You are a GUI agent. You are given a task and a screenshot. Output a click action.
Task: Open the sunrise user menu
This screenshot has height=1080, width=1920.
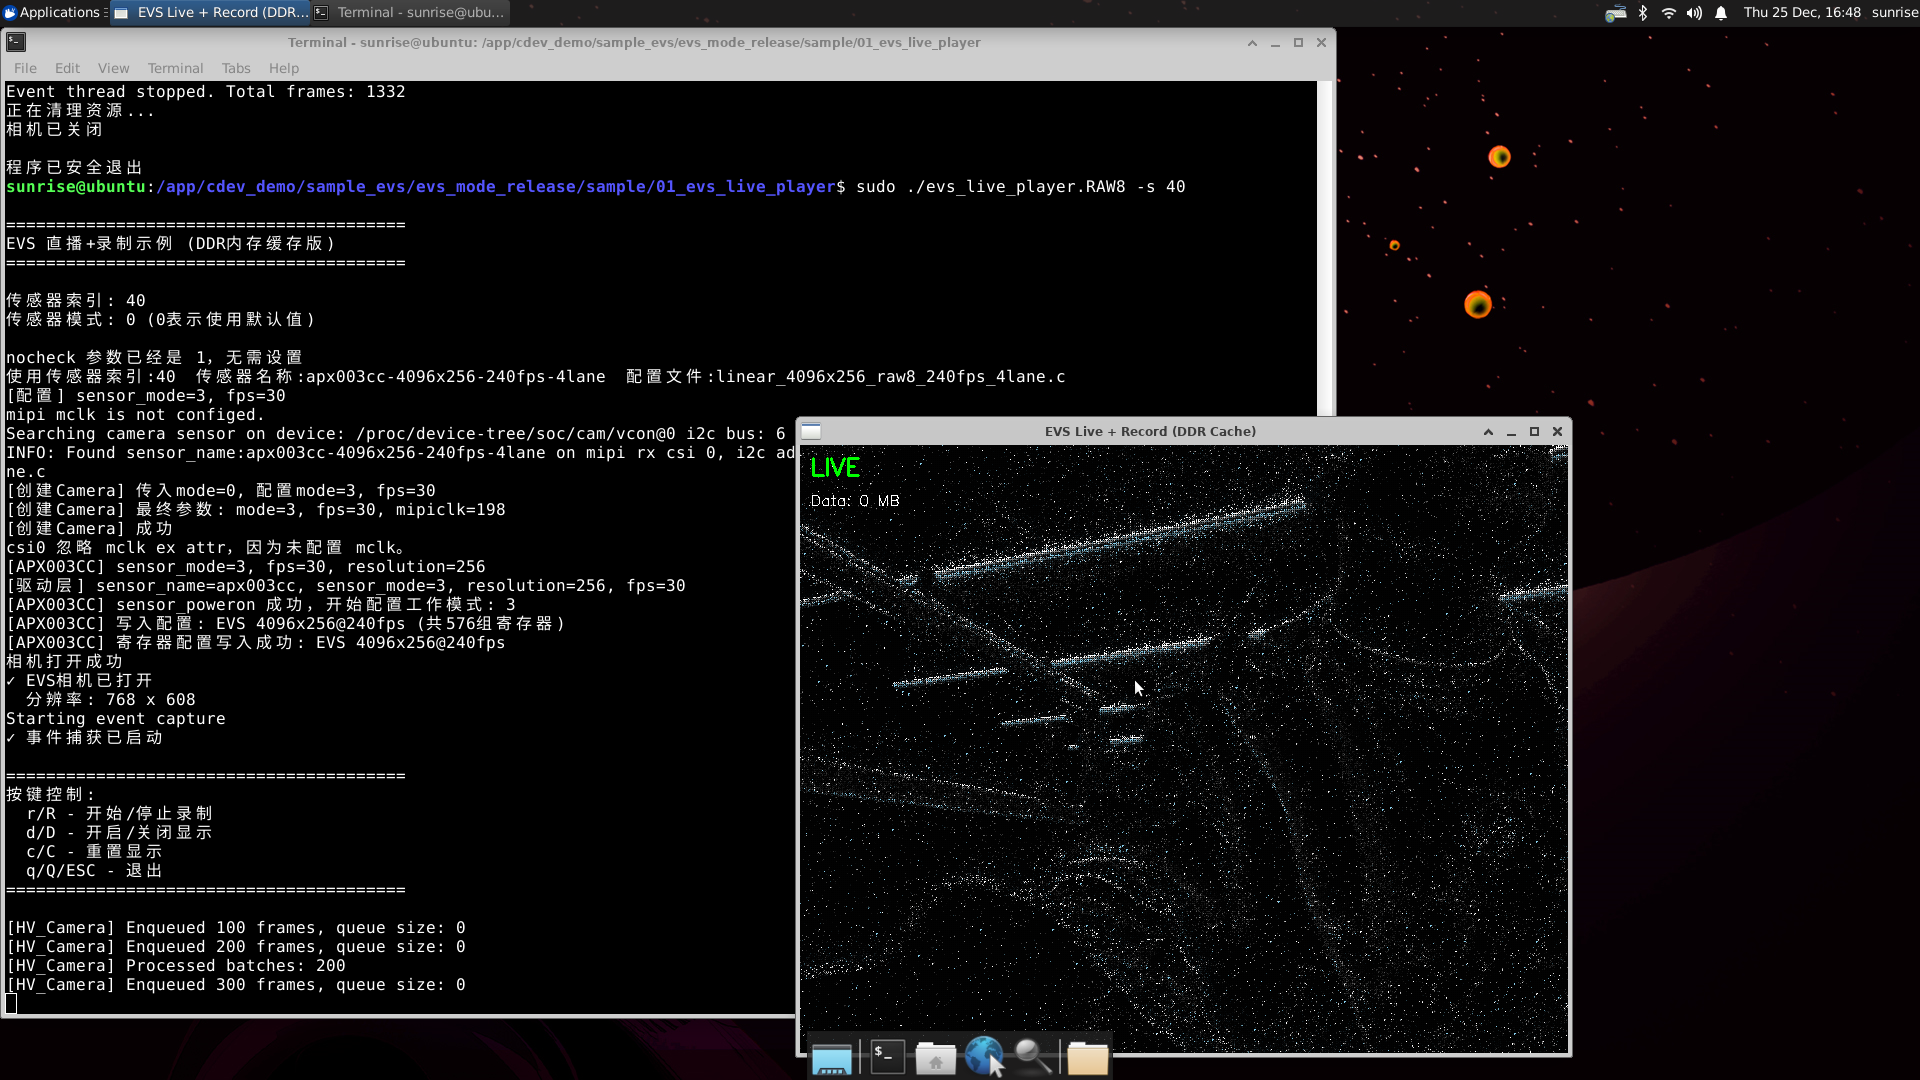click(x=1894, y=13)
